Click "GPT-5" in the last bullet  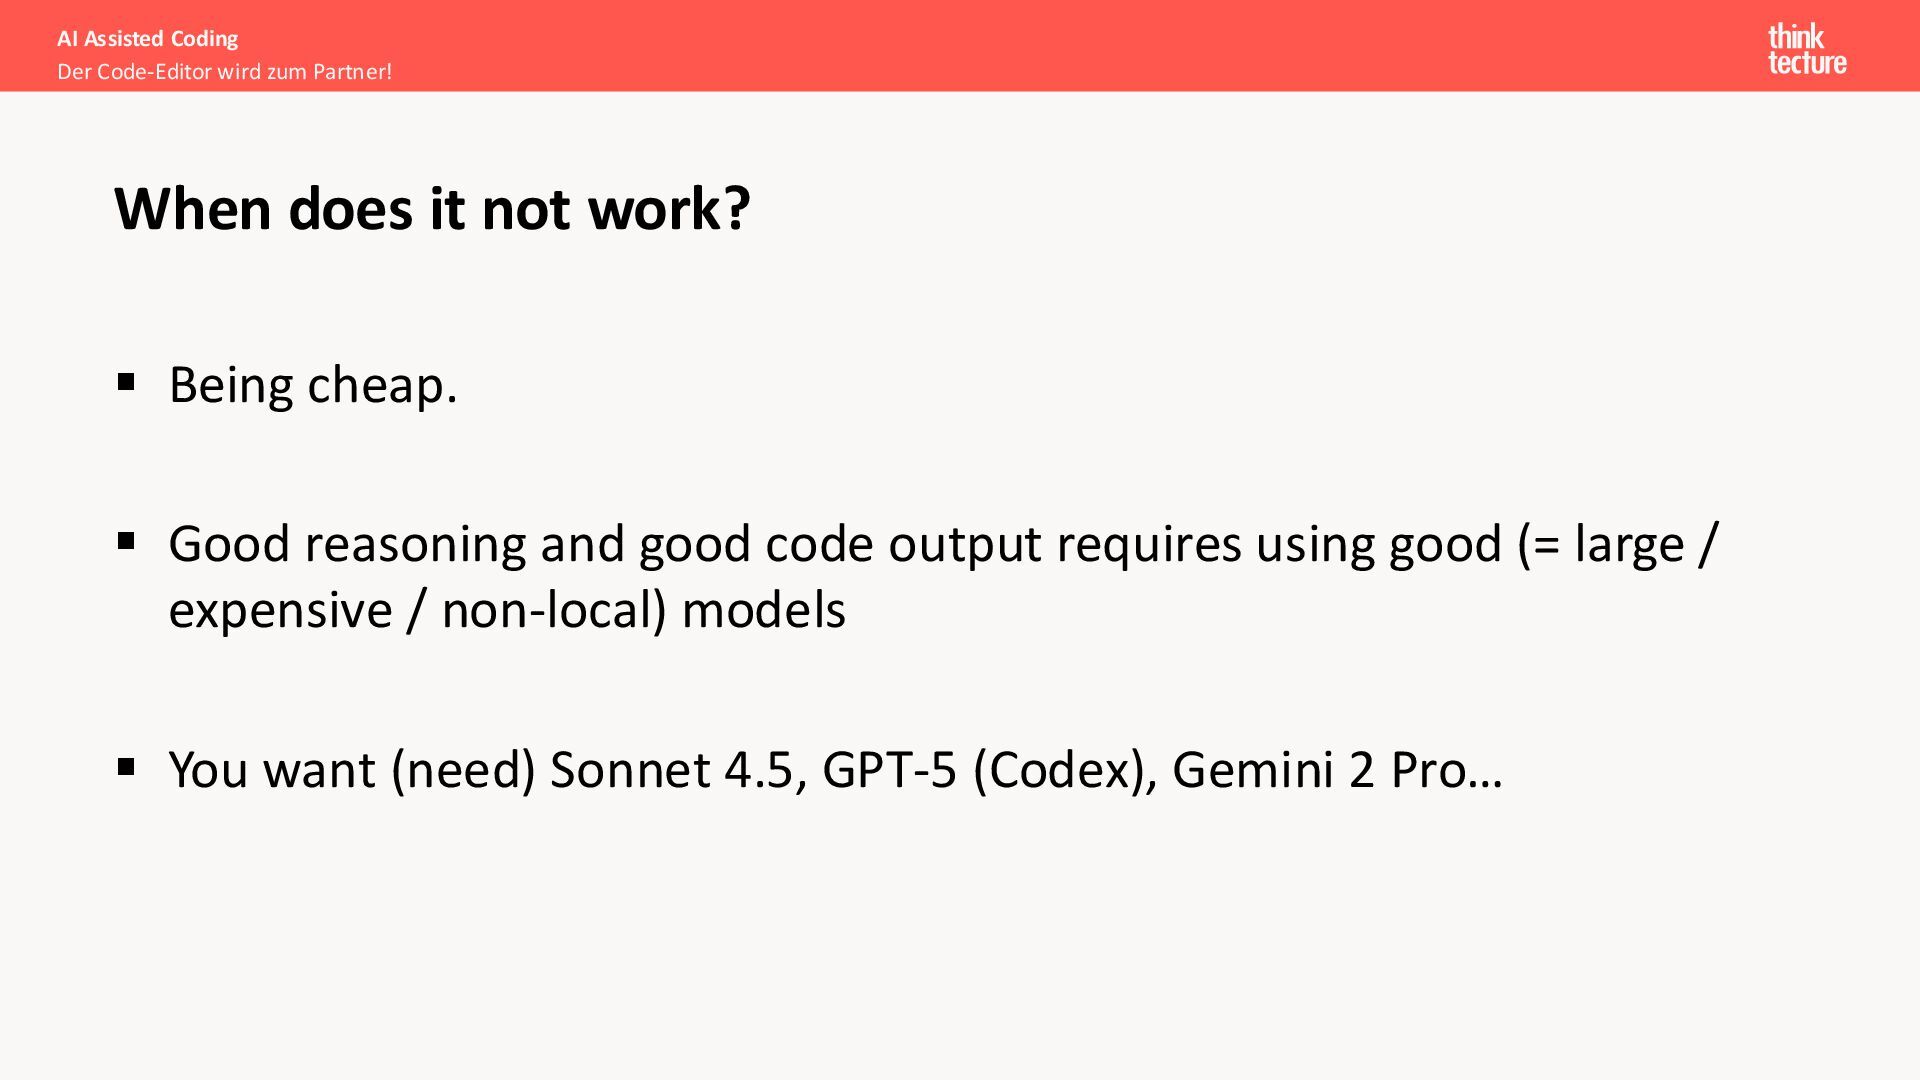click(889, 770)
